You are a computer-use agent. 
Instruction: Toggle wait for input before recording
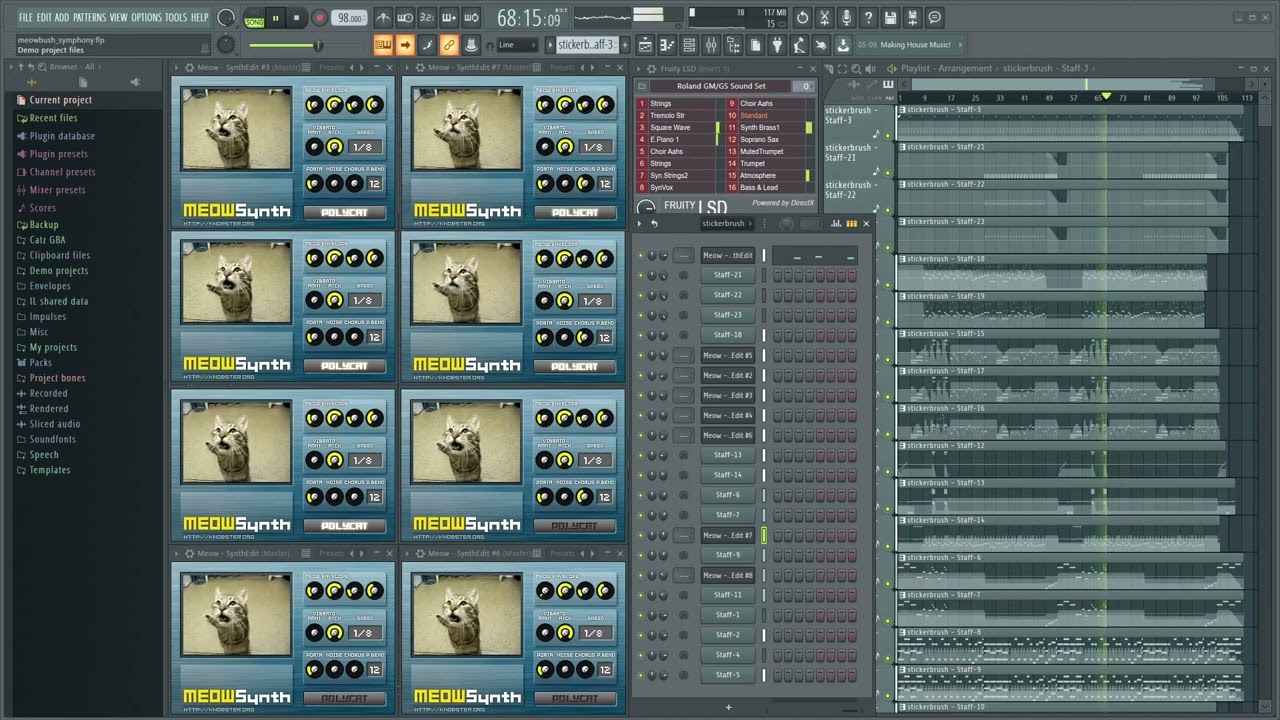(x=405, y=18)
